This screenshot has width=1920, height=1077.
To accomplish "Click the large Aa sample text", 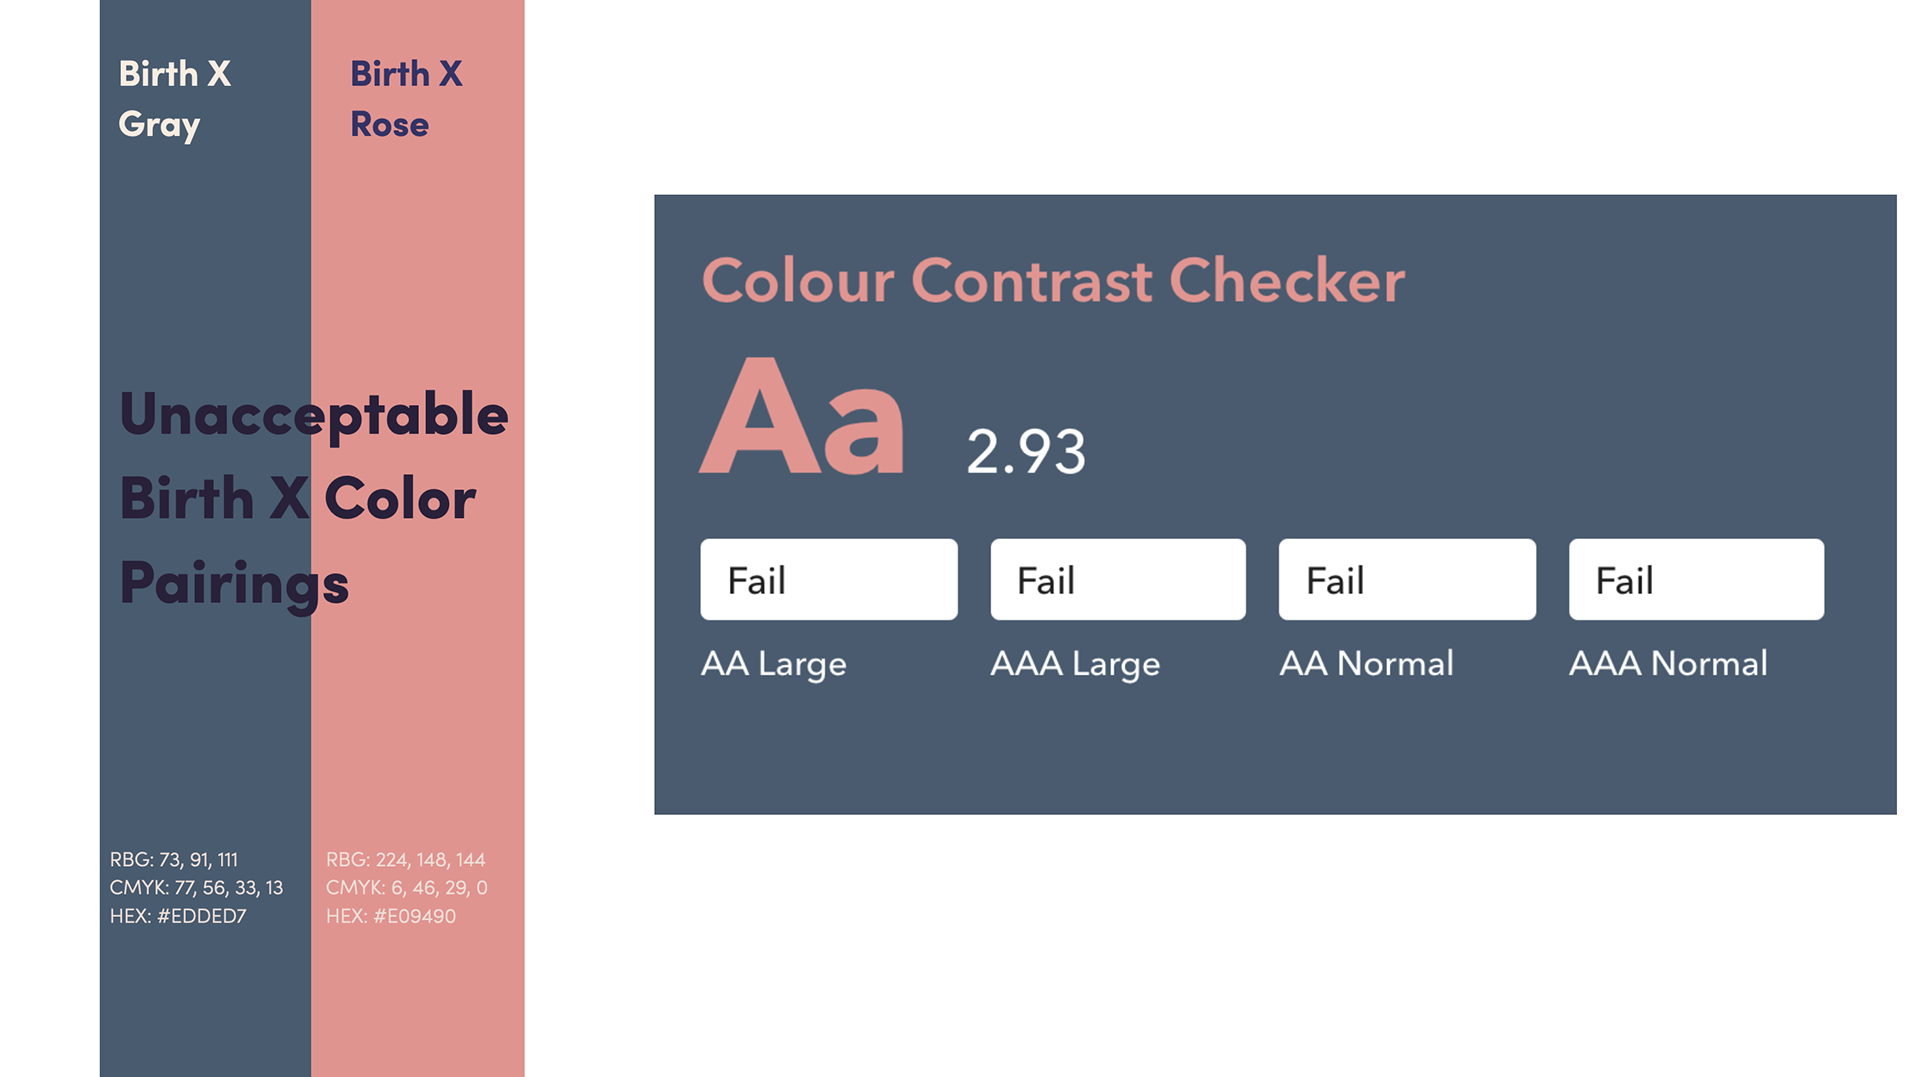I will pyautogui.click(x=802, y=416).
